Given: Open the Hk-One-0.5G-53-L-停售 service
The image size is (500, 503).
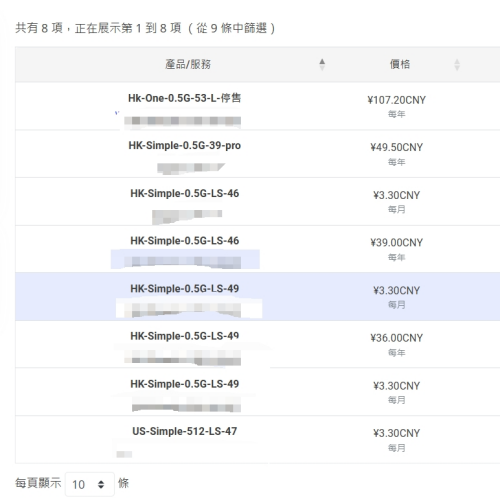Looking at the screenshot, I should pyautogui.click(x=184, y=98).
